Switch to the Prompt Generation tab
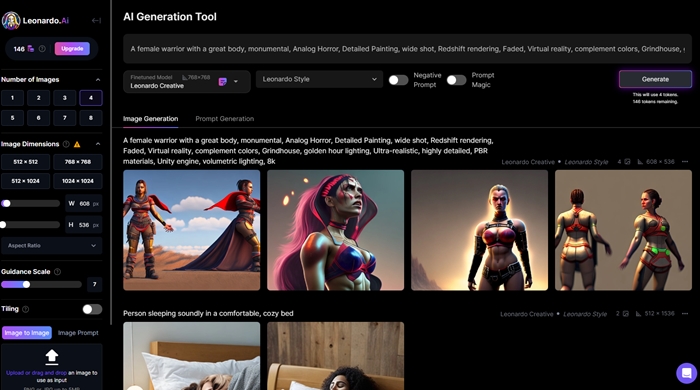Viewport: 700px width, 390px height. click(225, 119)
